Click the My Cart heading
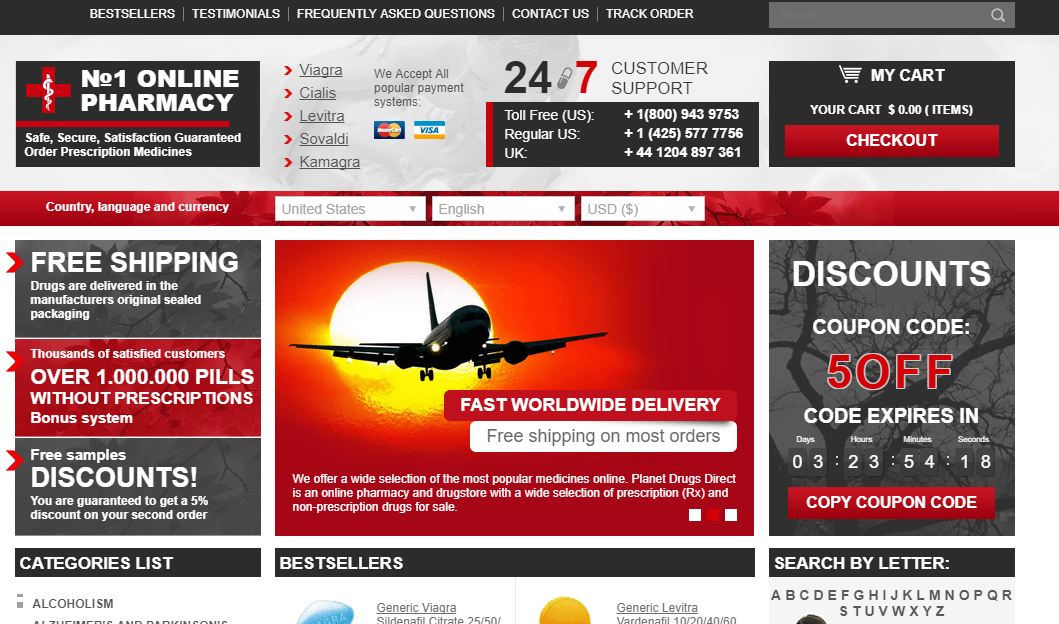 [x=907, y=75]
